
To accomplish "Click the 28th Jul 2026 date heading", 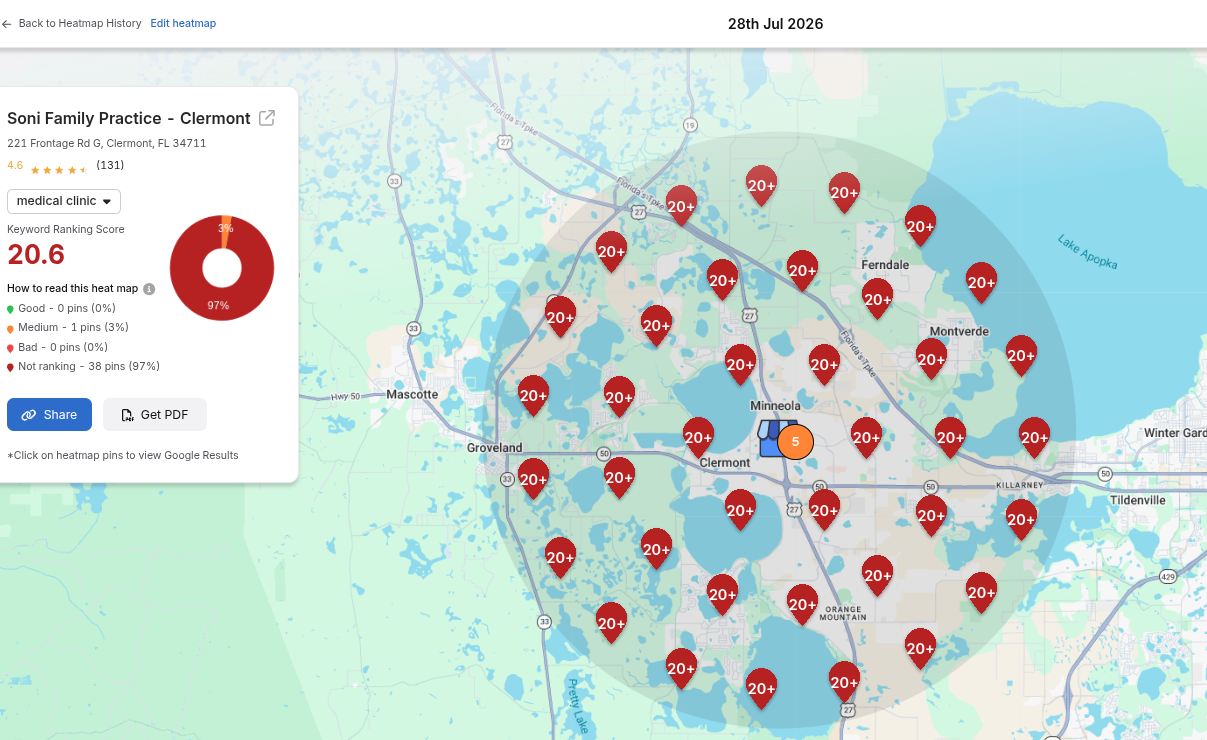I will 775,24.
